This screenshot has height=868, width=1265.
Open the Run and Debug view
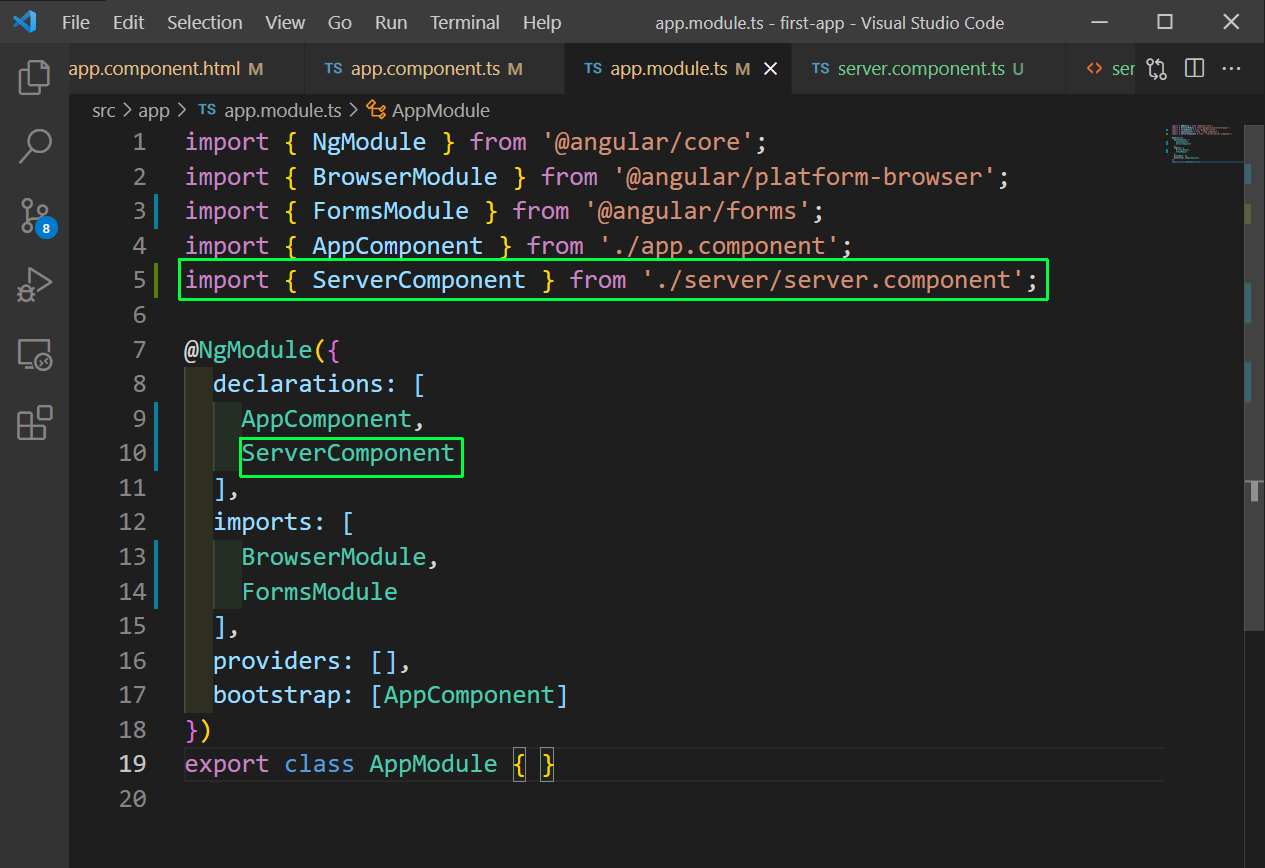[x=34, y=284]
